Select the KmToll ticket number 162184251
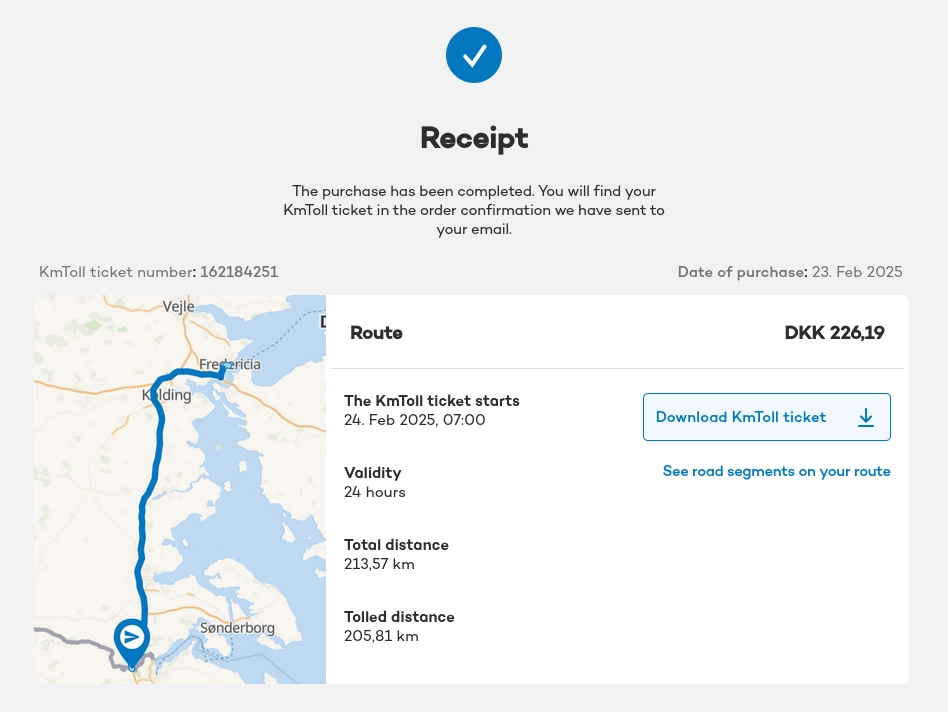948x712 pixels. 239,272
